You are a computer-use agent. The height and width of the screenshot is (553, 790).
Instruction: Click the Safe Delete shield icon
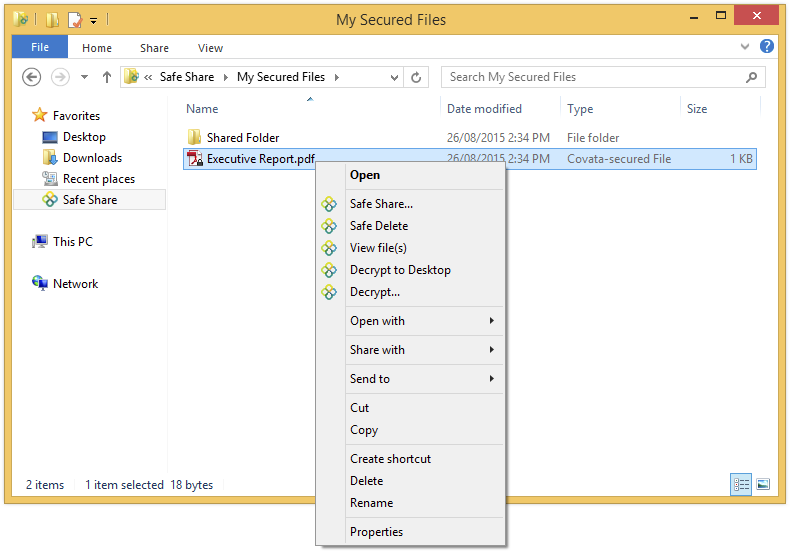(329, 226)
